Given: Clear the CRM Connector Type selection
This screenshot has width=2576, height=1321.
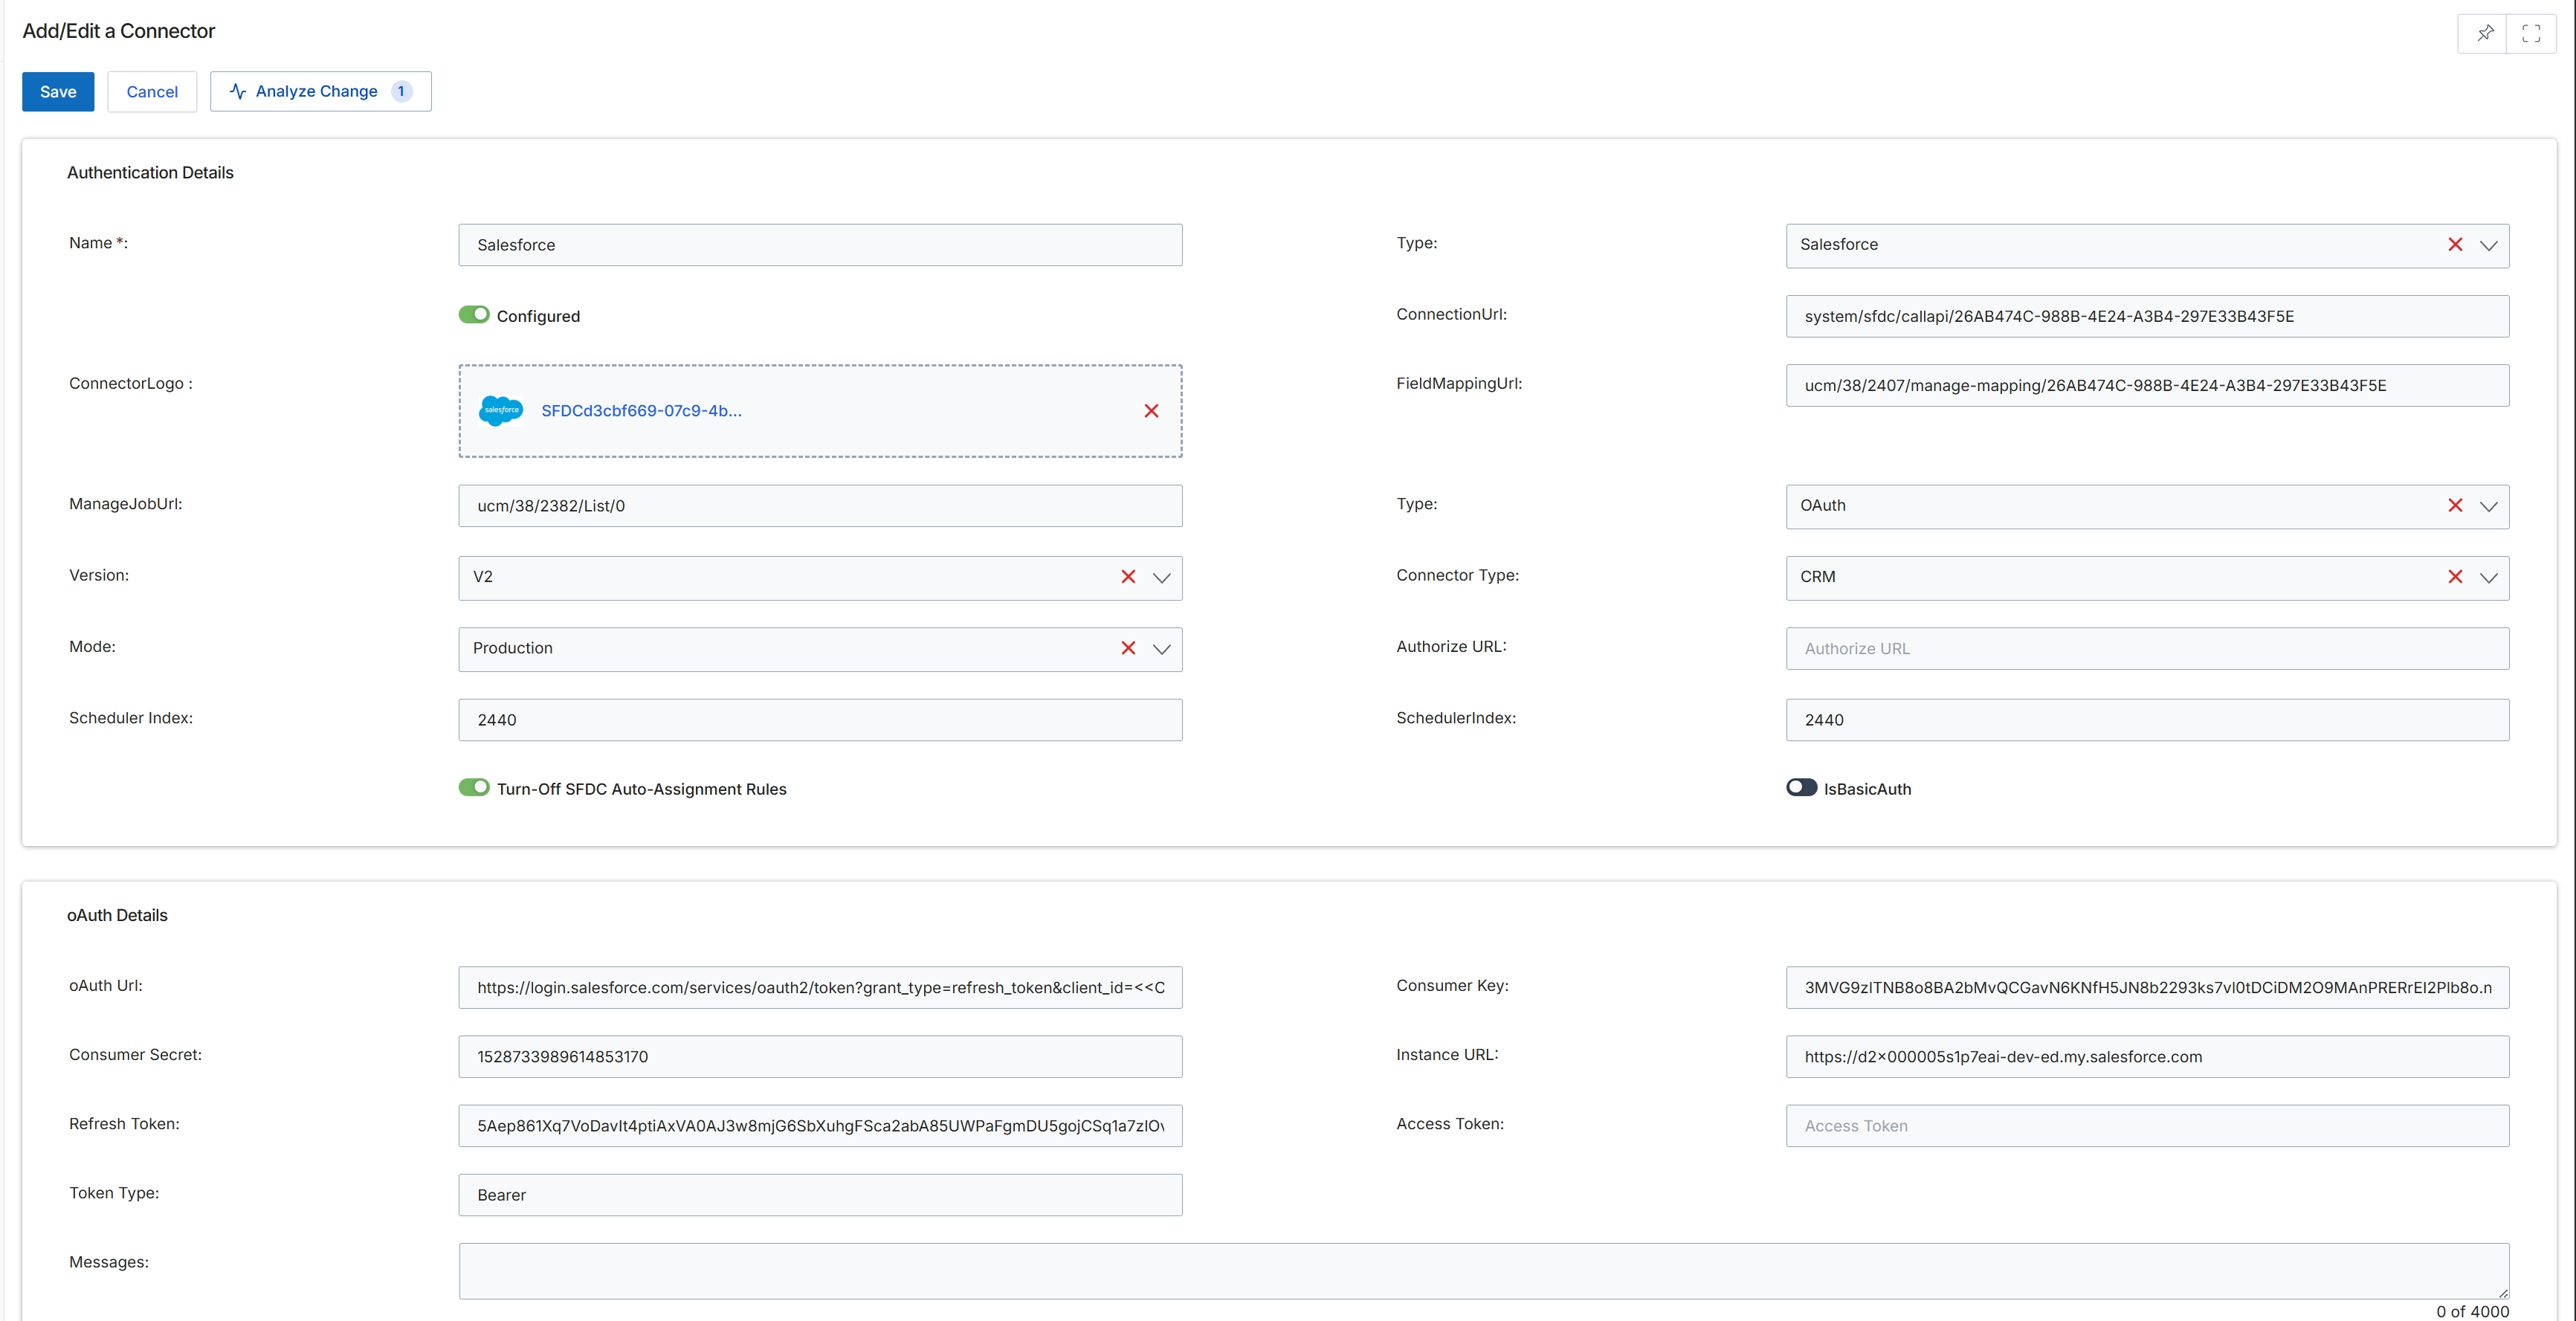Looking at the screenshot, I should [2455, 577].
